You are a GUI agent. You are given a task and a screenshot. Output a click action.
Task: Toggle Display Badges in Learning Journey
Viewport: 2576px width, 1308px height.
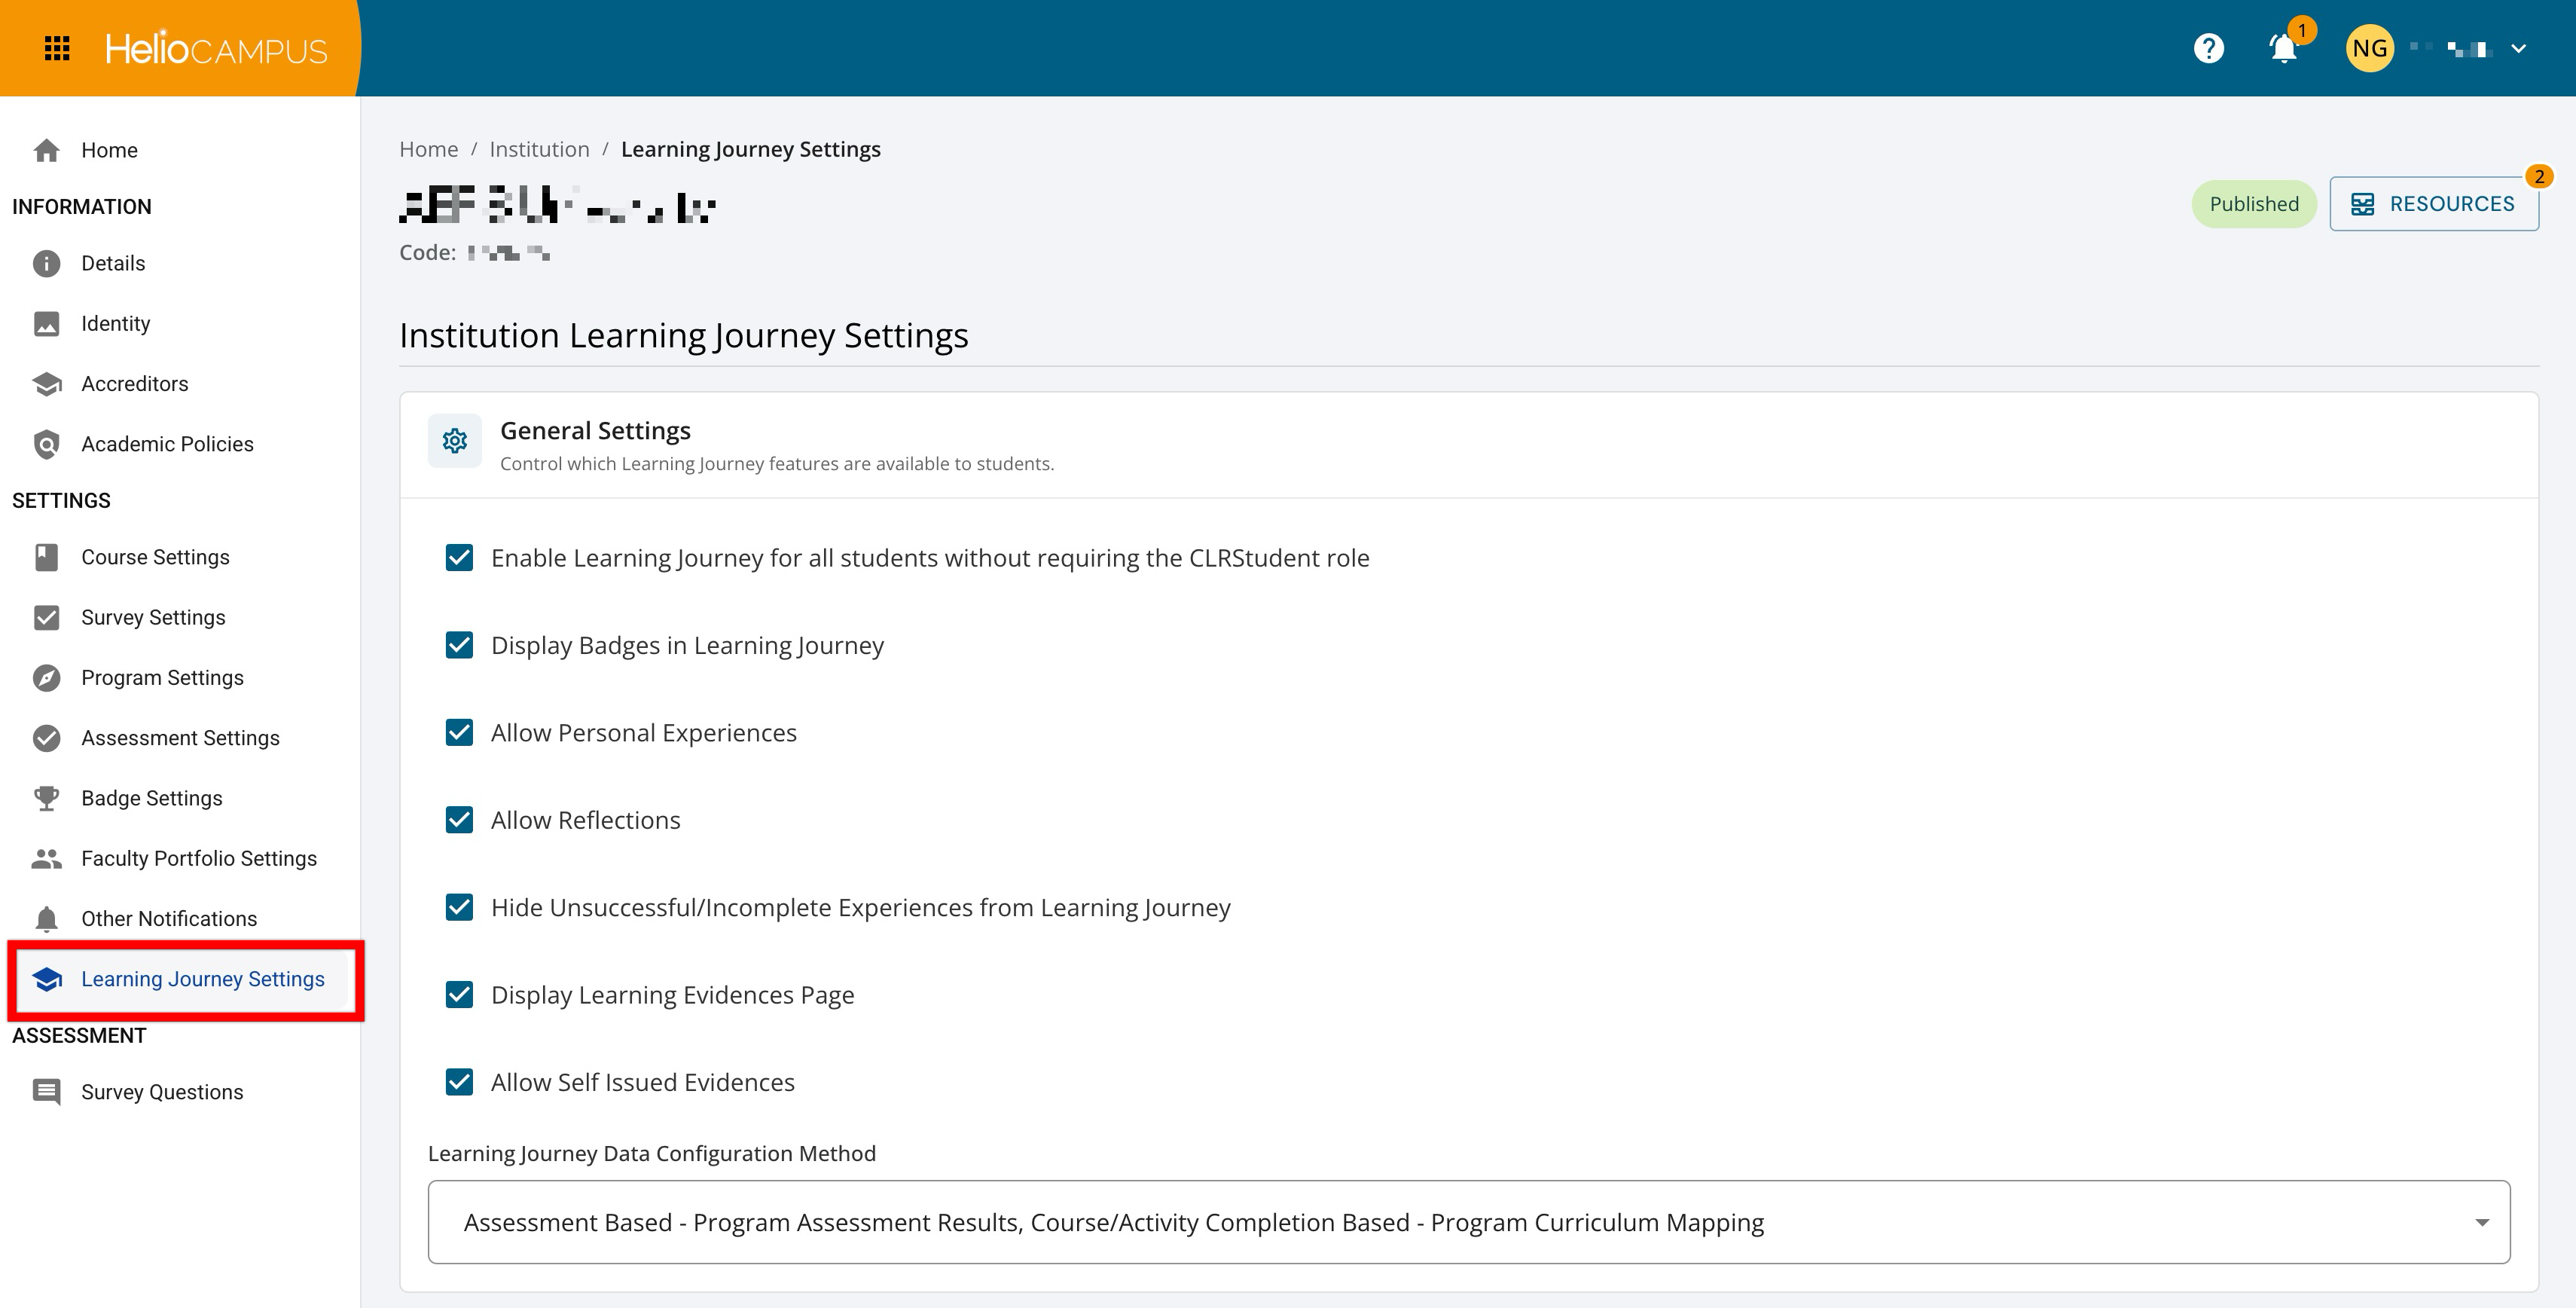coord(459,645)
